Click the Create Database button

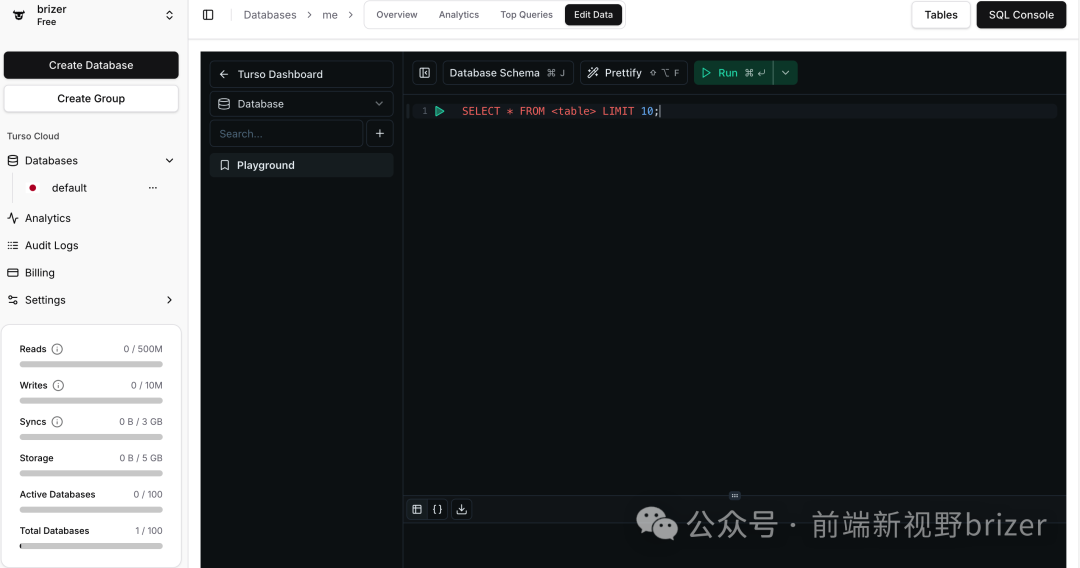91,65
